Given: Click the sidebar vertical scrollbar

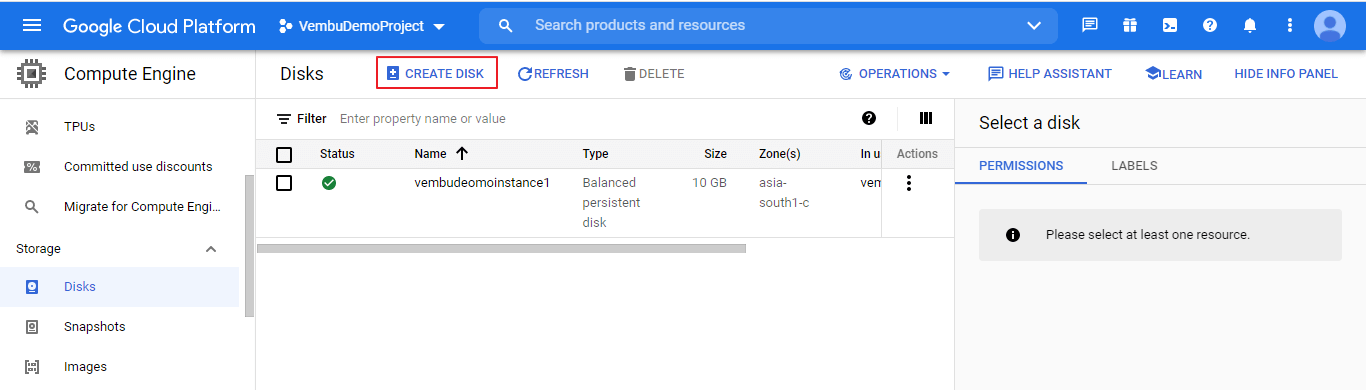Looking at the screenshot, I should pos(249,245).
